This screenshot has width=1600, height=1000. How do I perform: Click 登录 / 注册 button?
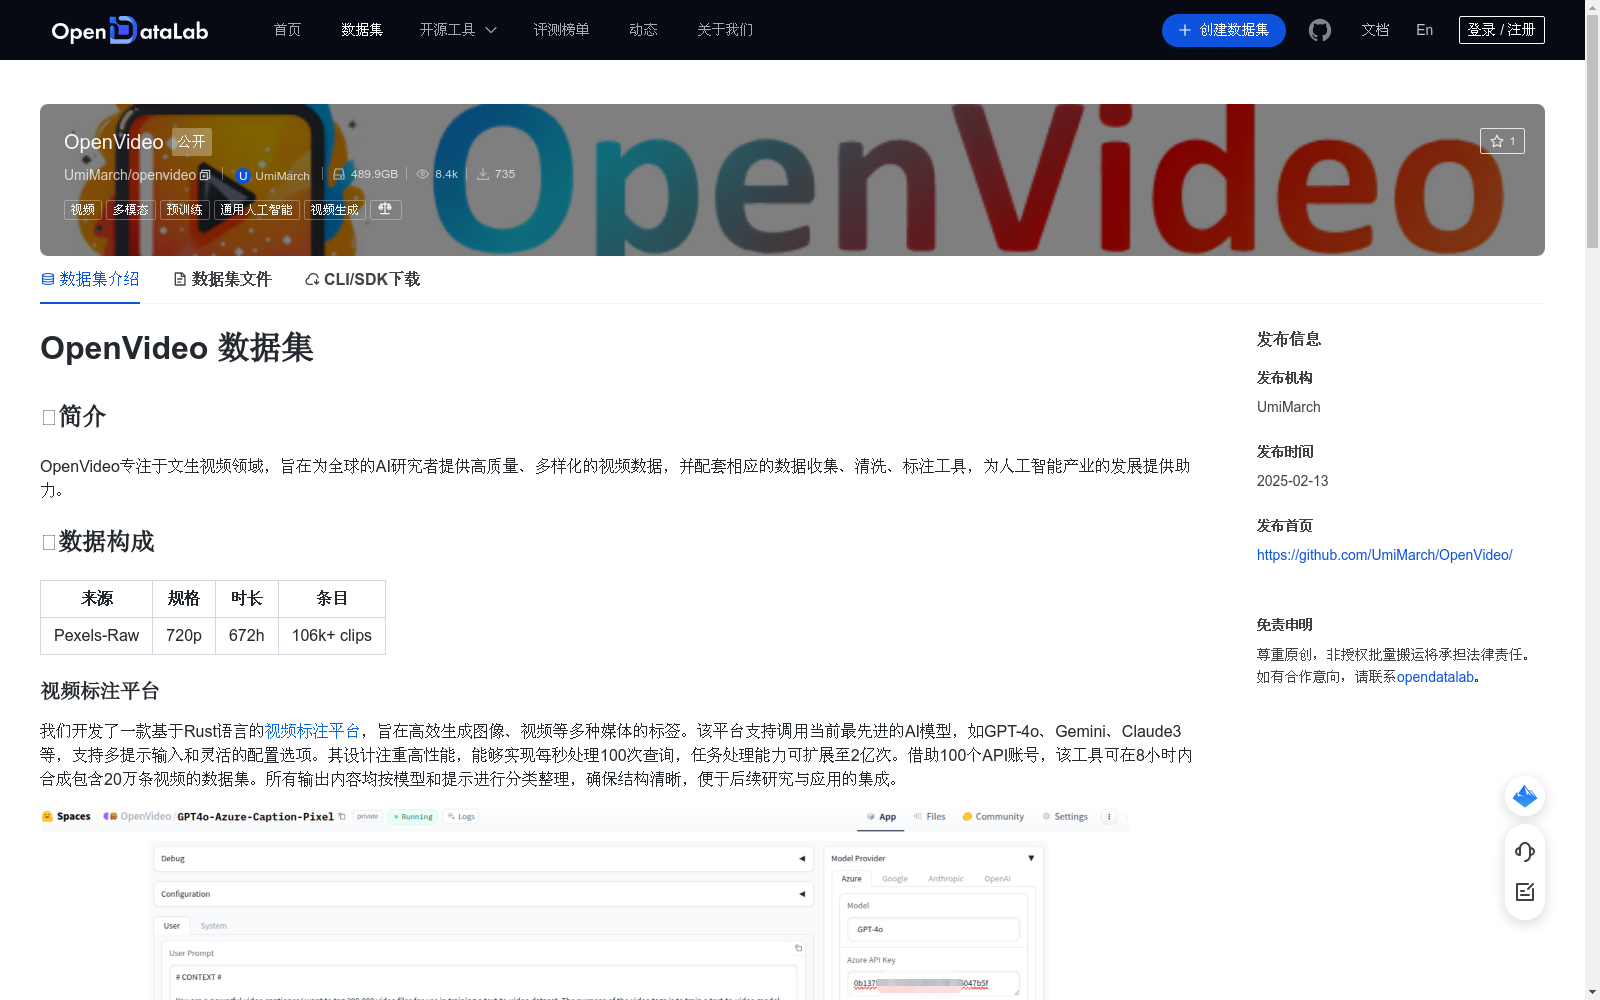pos(1502,30)
